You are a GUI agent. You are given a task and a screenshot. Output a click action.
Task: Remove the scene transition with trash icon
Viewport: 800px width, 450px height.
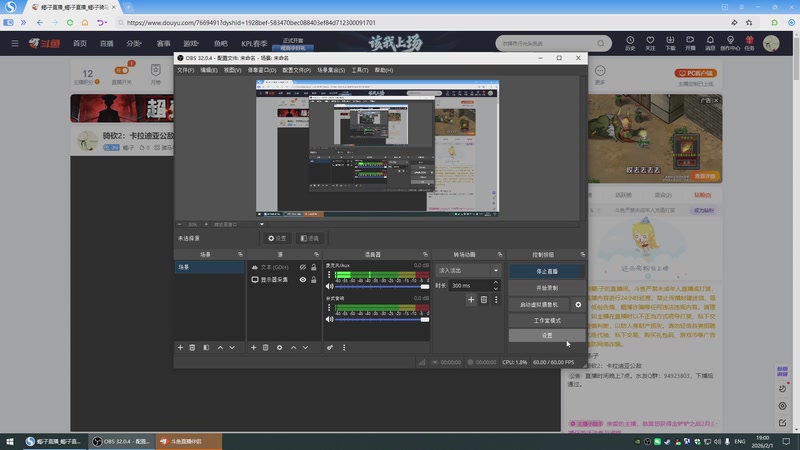tap(484, 299)
